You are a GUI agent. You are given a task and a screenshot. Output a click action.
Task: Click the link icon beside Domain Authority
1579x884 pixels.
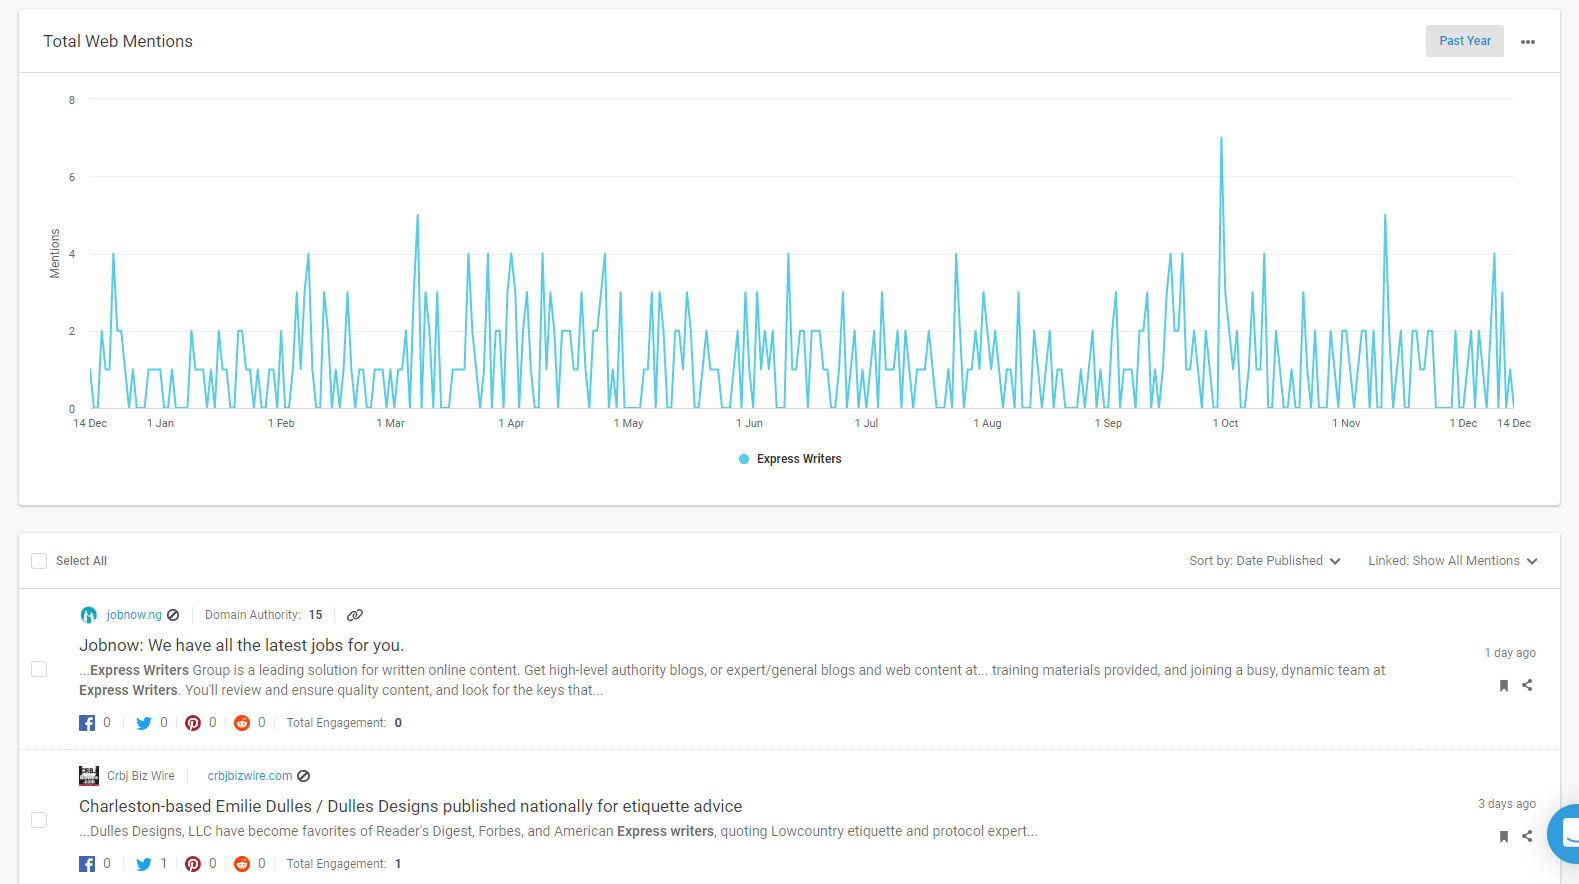(355, 615)
